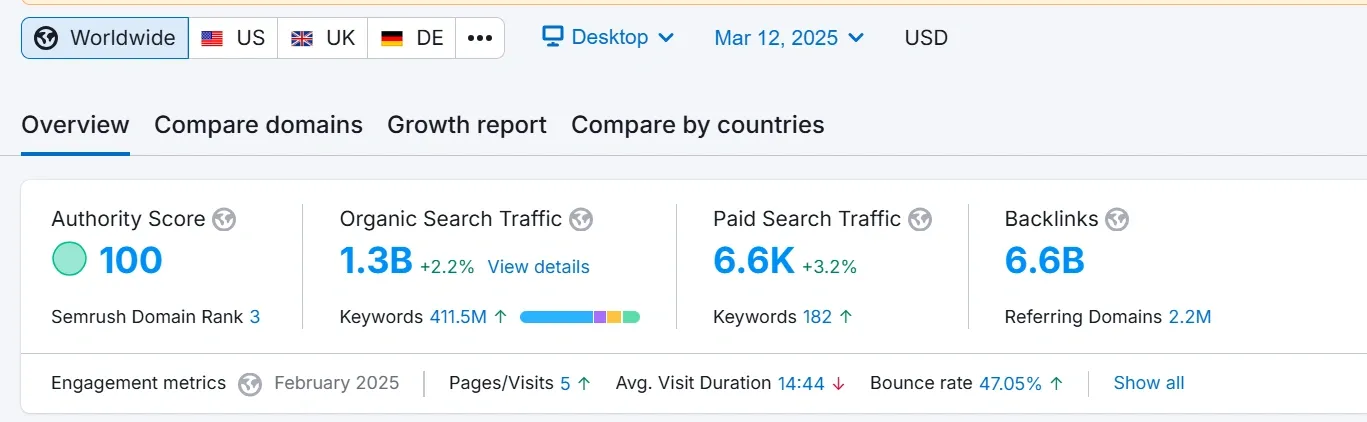Open paid Keywords 182 link
The image size is (1367, 422).
coord(817,317)
